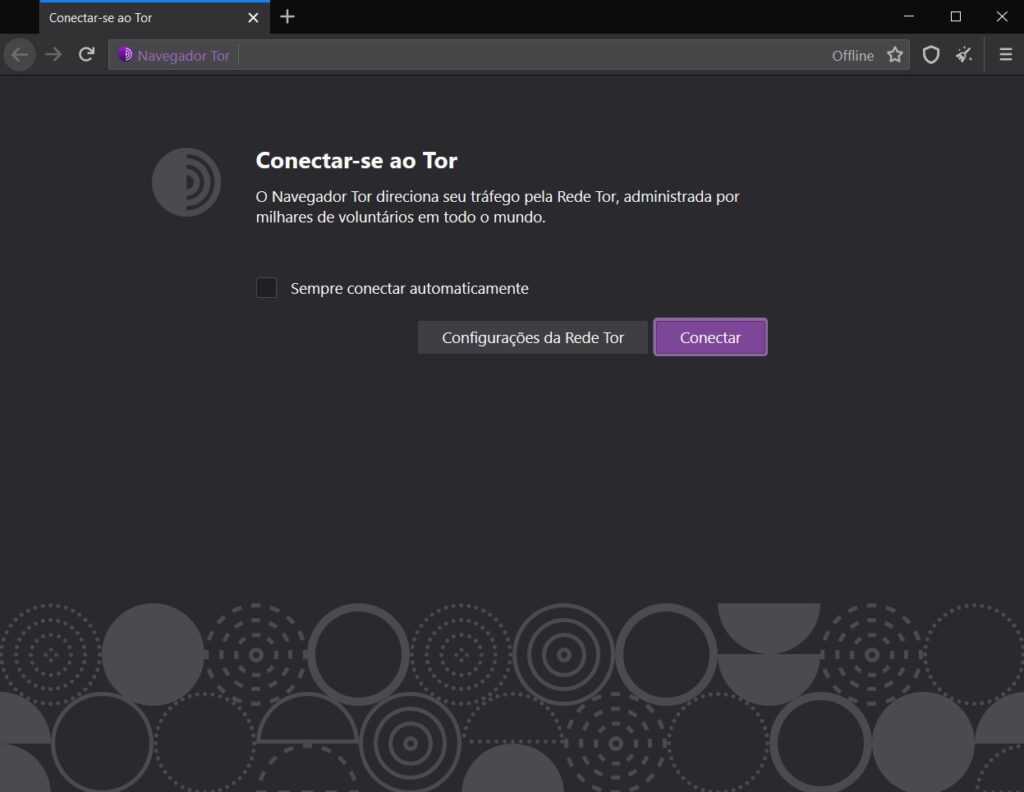Close the Conectar-se ao Tor tab

click(253, 17)
